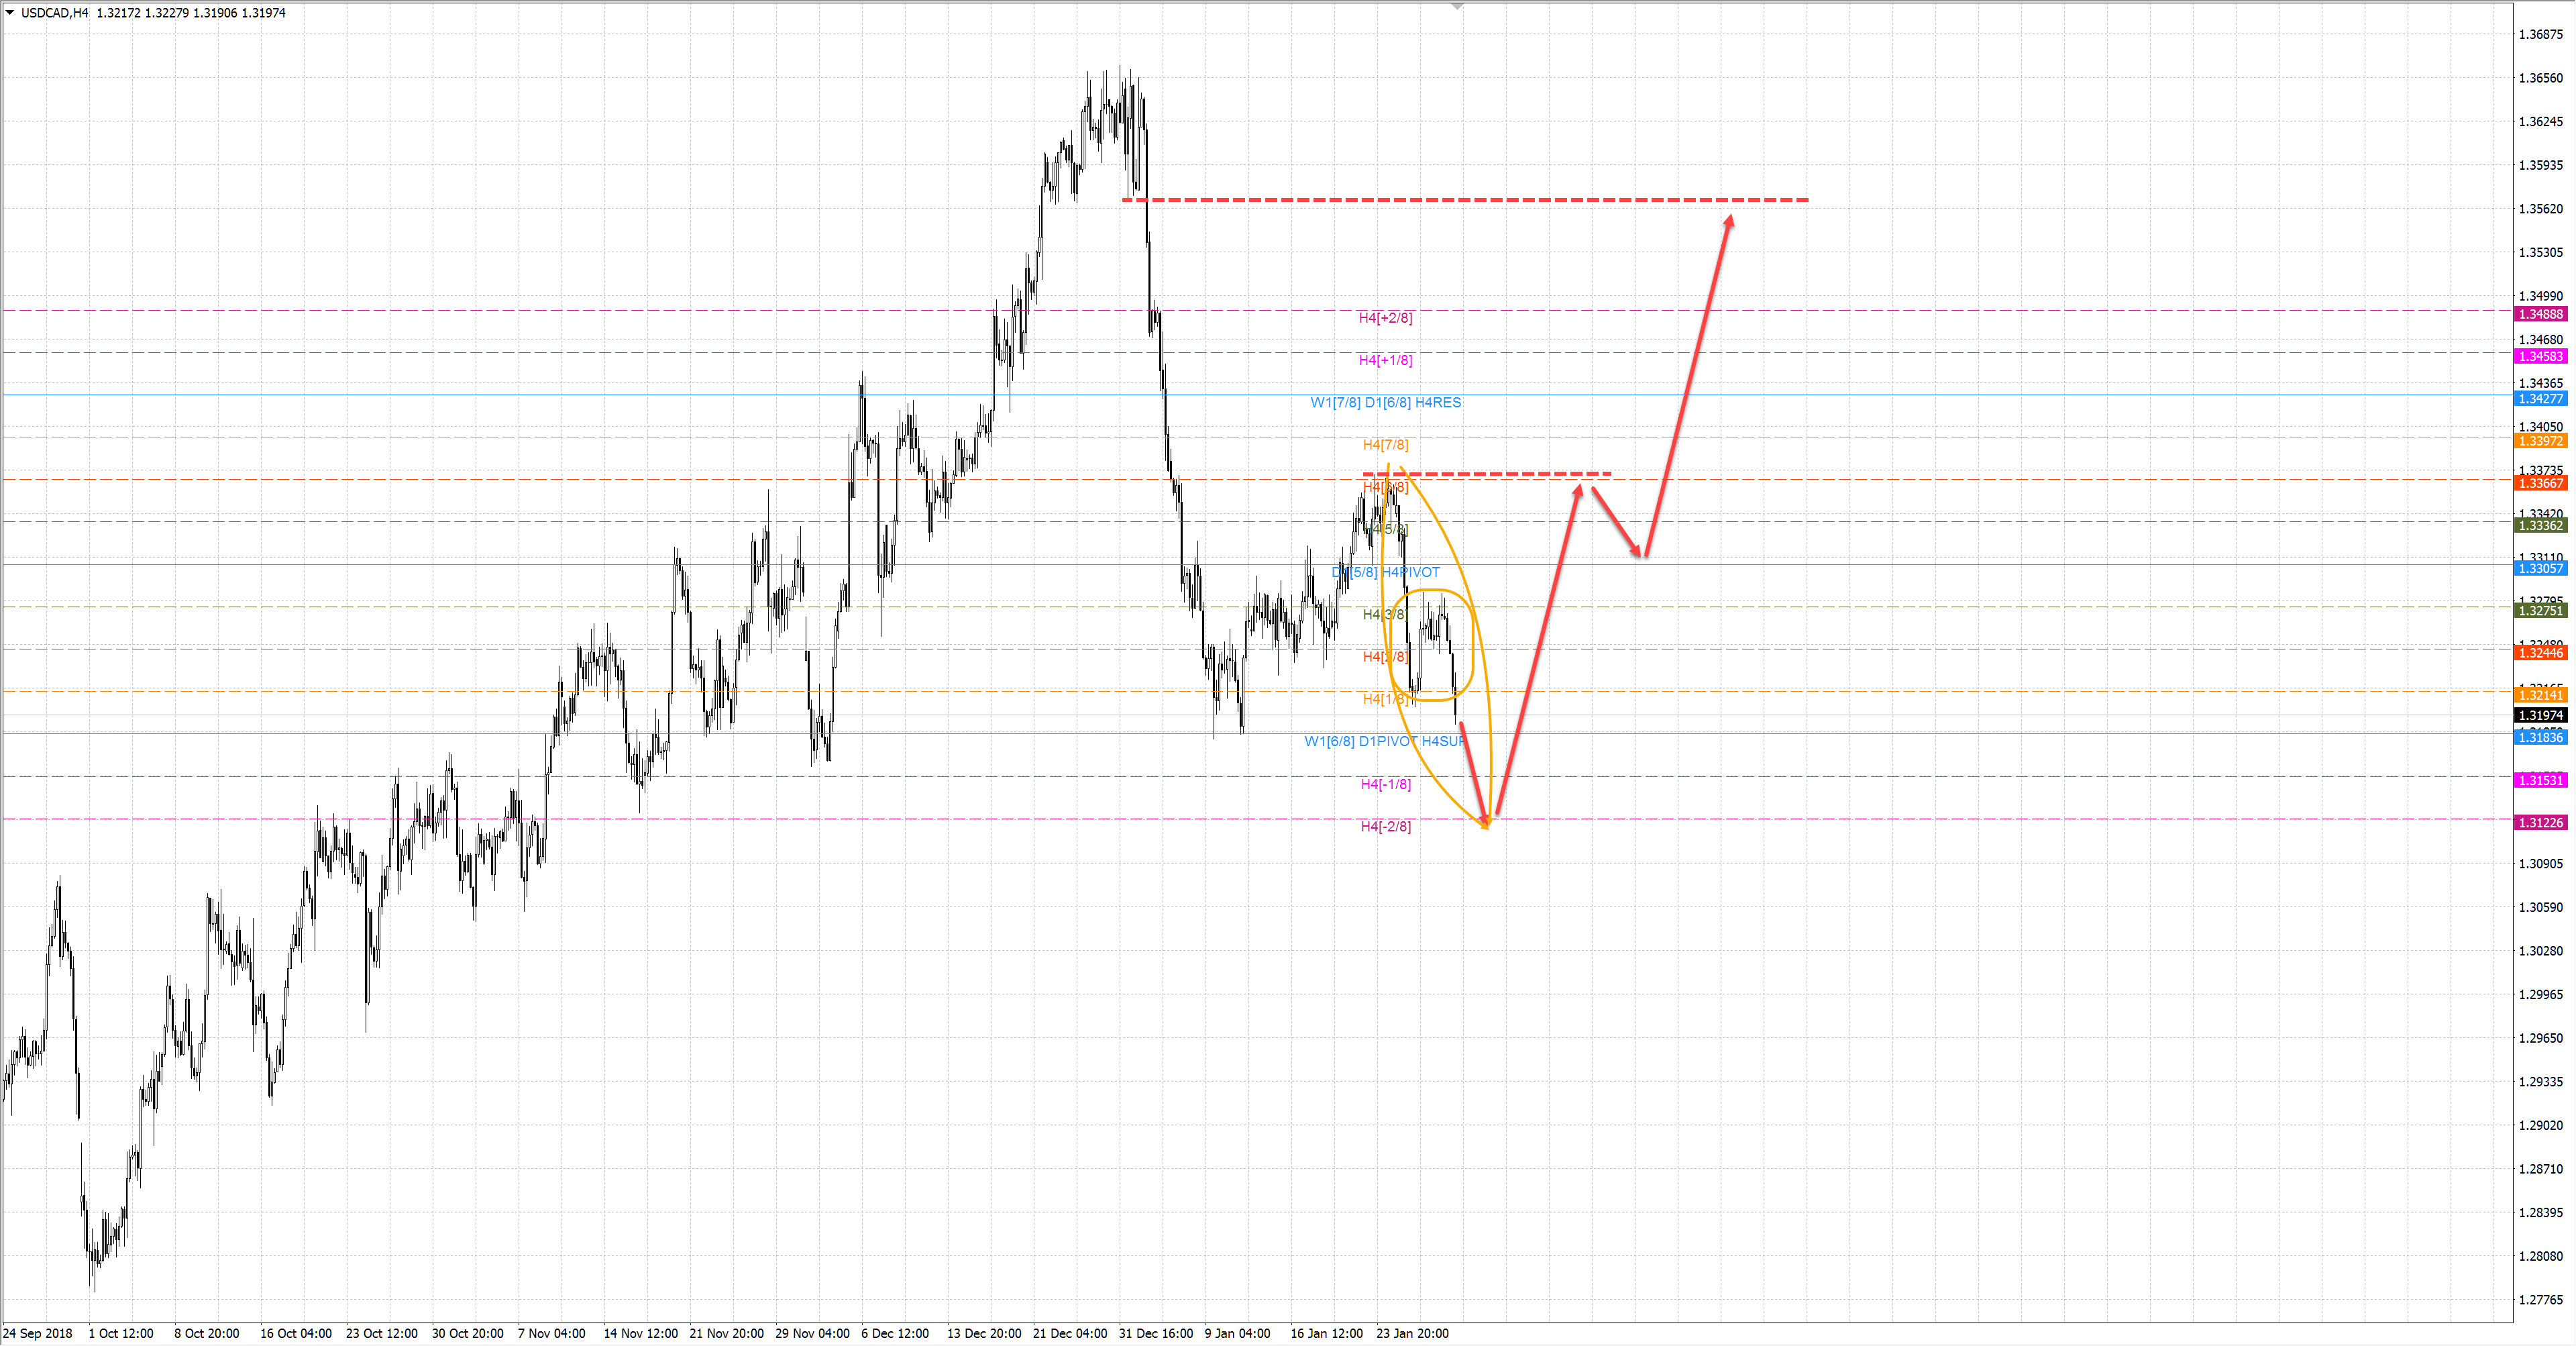Select the W1[7/8] D1[6/8] H4RES label
Screen dimensions: 2576x1346
1385,402
